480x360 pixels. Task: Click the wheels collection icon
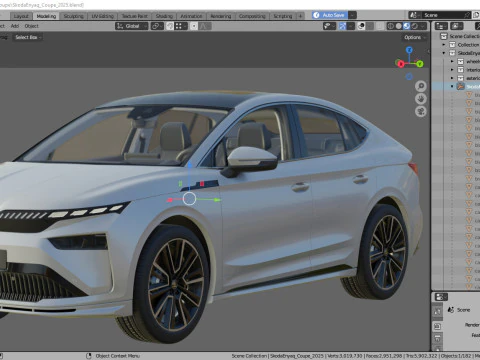click(x=460, y=61)
